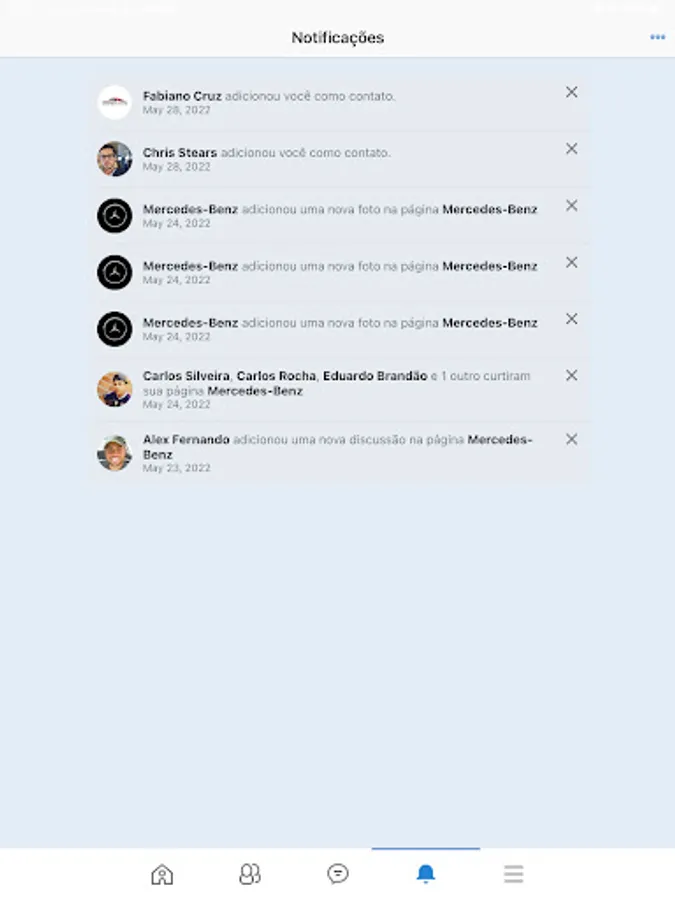Dismiss the third Mercedes-Benz photo notification
Image resolution: width=675 pixels, height=900 pixels.
[571, 319]
